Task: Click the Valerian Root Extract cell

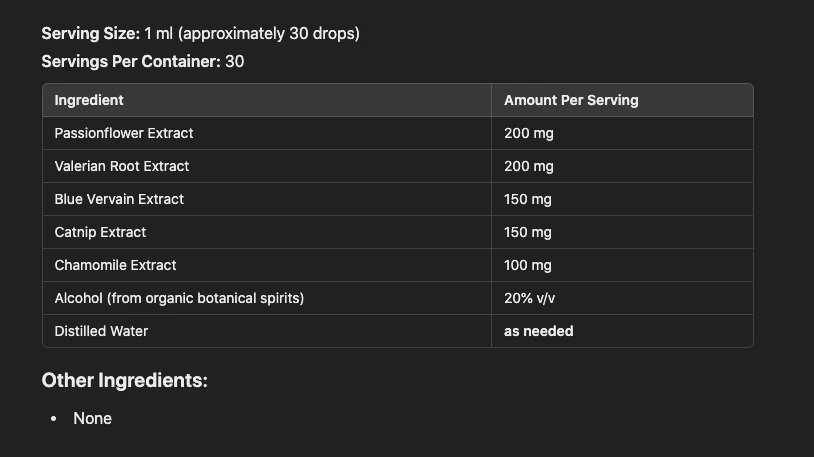Action: 122,166
